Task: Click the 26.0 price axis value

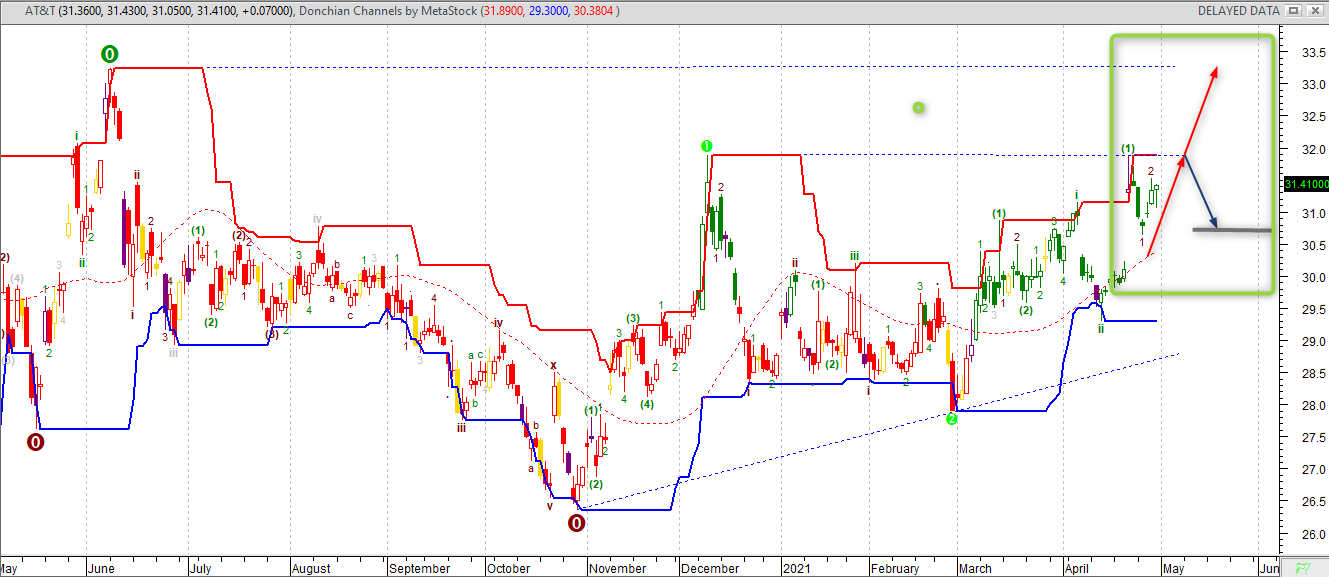Action: tap(1313, 534)
